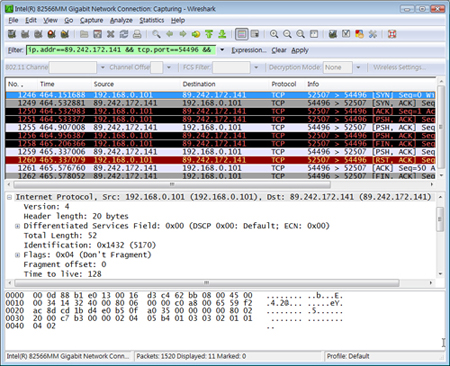Open a capture file

(84, 34)
